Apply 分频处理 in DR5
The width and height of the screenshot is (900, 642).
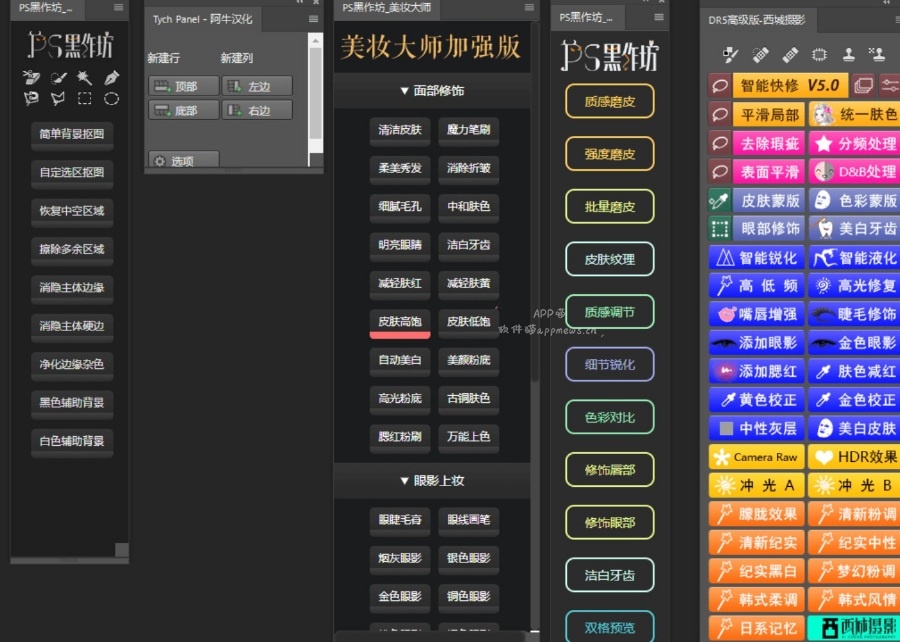point(854,143)
